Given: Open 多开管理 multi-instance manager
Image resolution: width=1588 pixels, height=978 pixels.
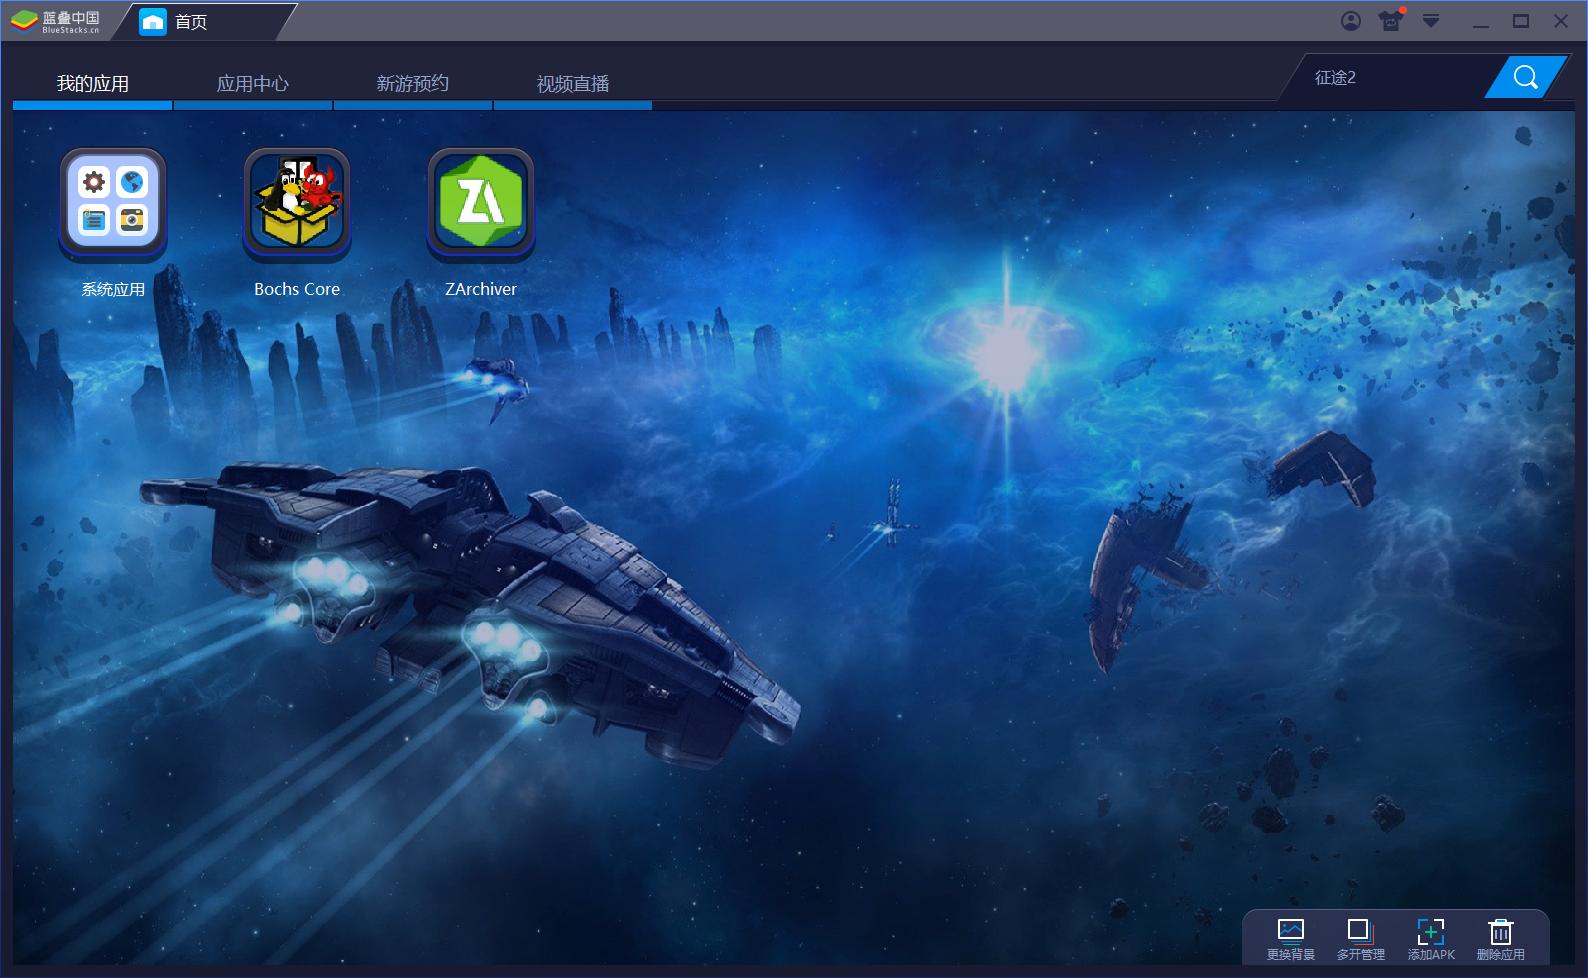Looking at the screenshot, I should point(1360,938).
